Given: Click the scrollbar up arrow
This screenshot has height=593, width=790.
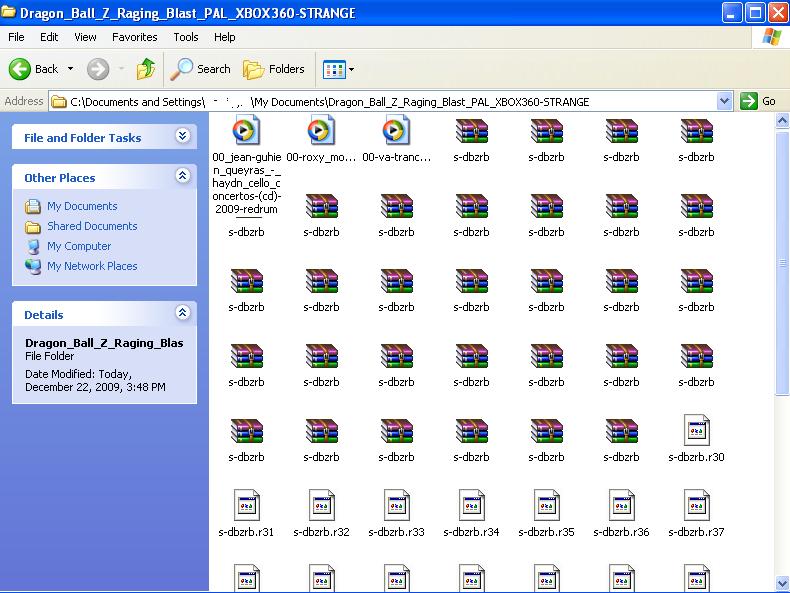Looking at the screenshot, I should (782, 120).
